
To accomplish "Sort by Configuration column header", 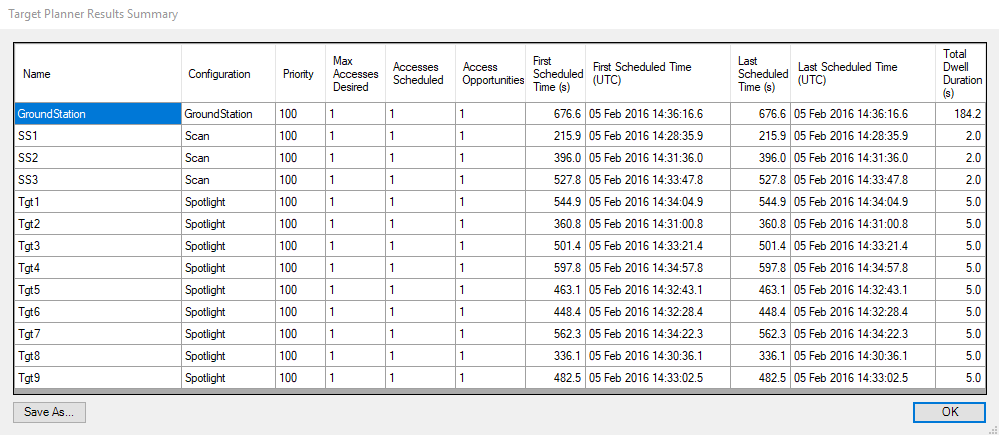I will tap(227, 74).
